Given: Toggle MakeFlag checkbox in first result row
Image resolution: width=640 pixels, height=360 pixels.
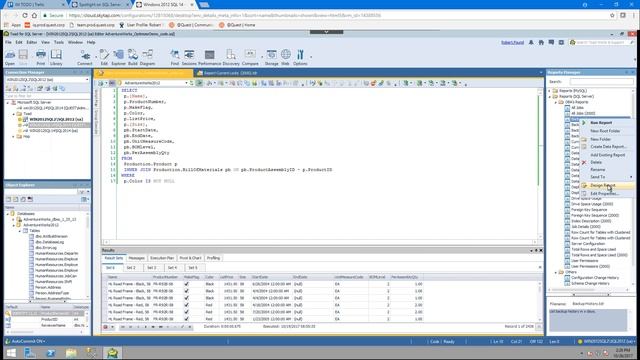Looking at the screenshot, I should pyautogui.click(x=187, y=284).
